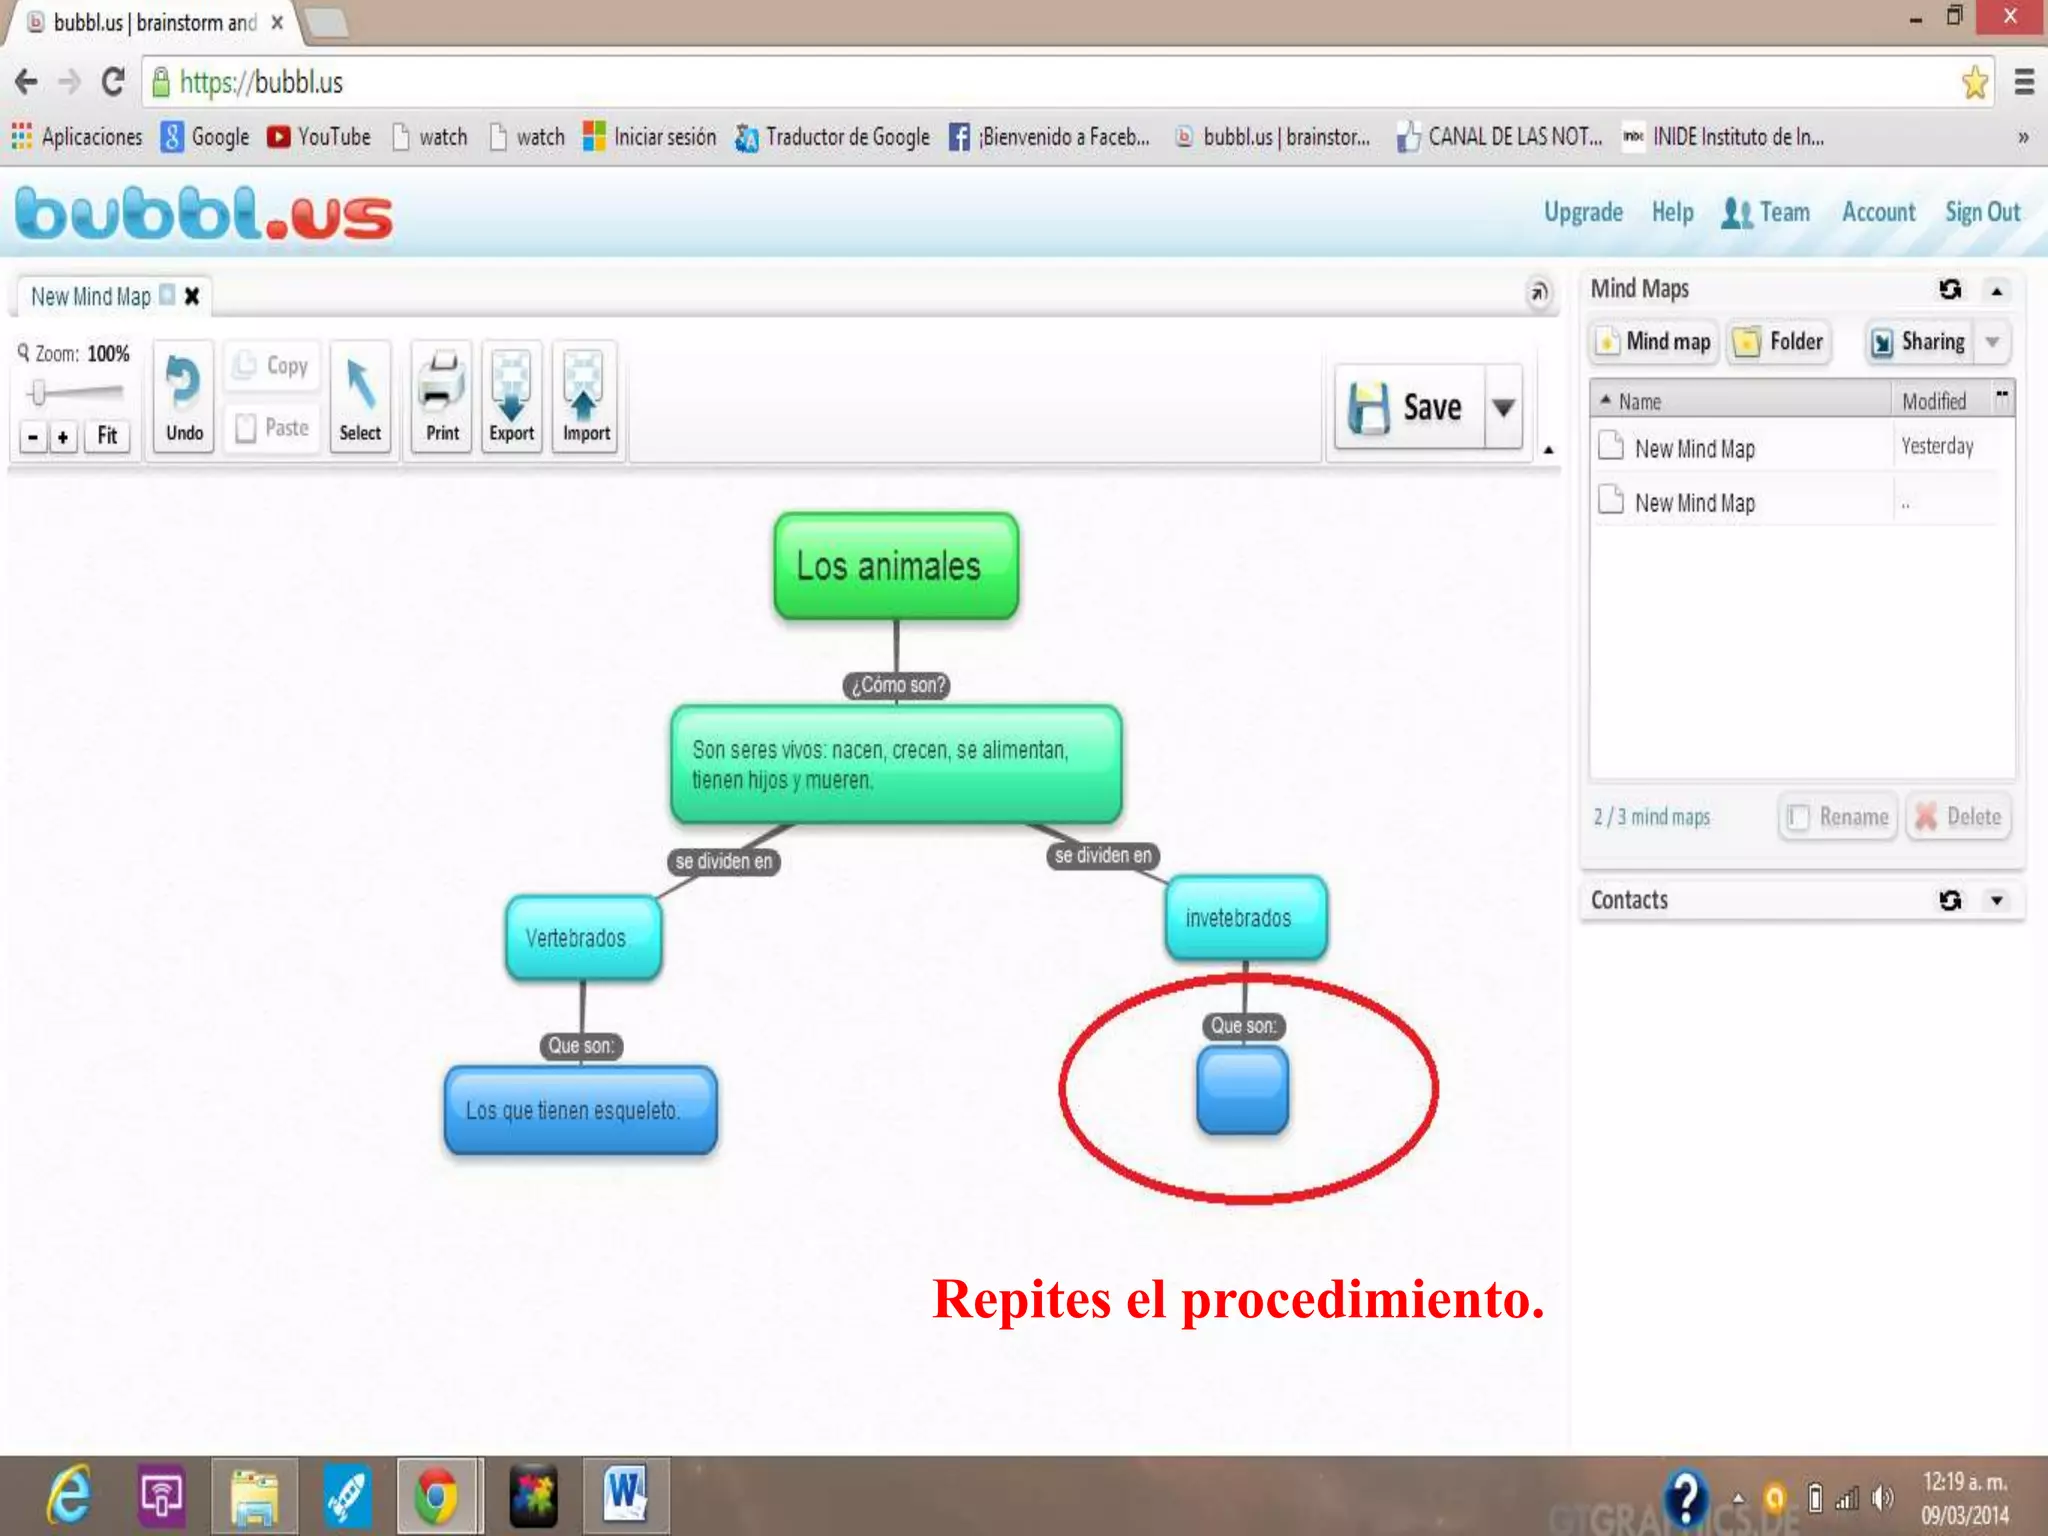This screenshot has height=1536, width=2048.
Task: Open Internet Explorer from taskbar
Action: coord(68,1496)
